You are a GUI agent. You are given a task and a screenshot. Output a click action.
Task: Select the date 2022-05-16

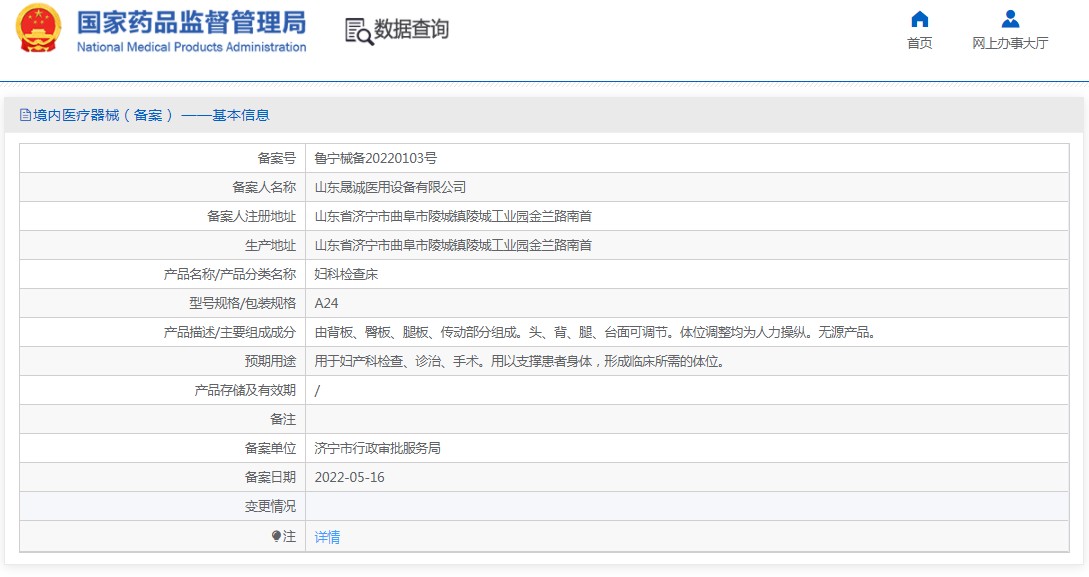(349, 478)
